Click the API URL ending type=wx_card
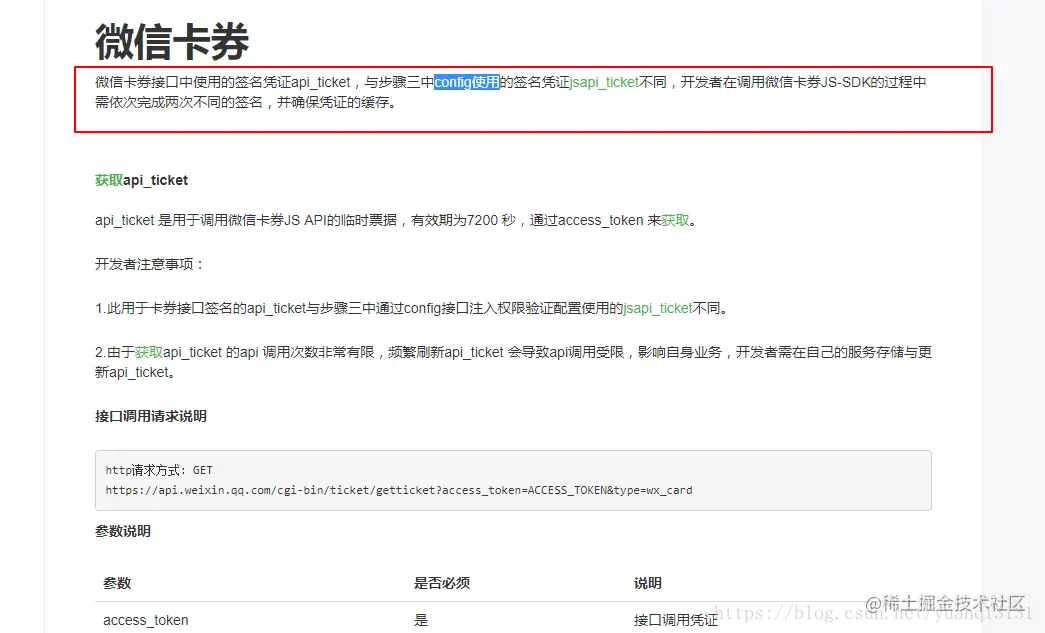Screen dimensions: 1045x633 pos(399,490)
